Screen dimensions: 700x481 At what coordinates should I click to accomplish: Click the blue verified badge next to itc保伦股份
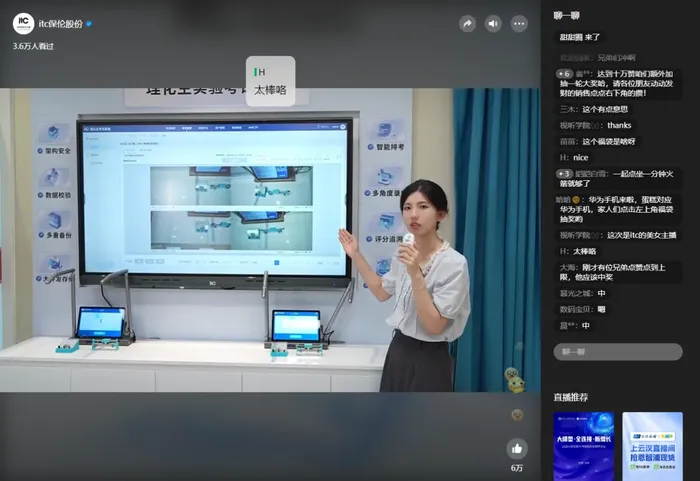[x=89, y=24]
